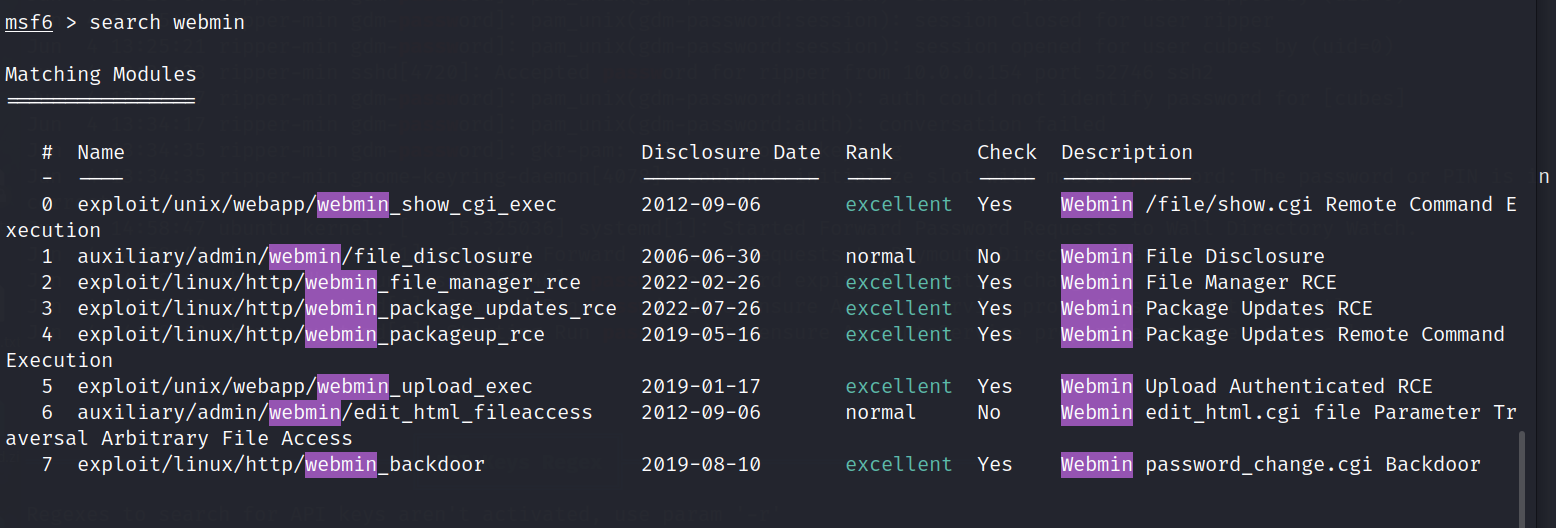Click the Matching Modules heading

tap(100, 74)
